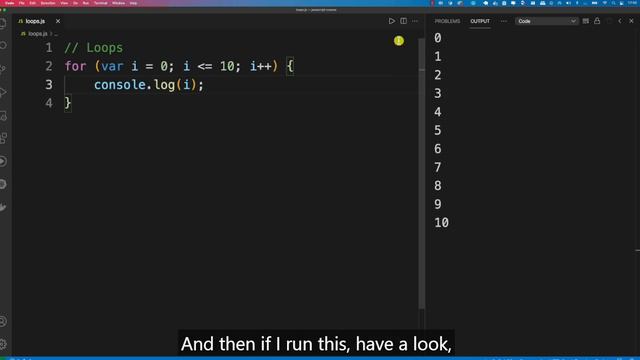Click the output value 0

(438, 38)
